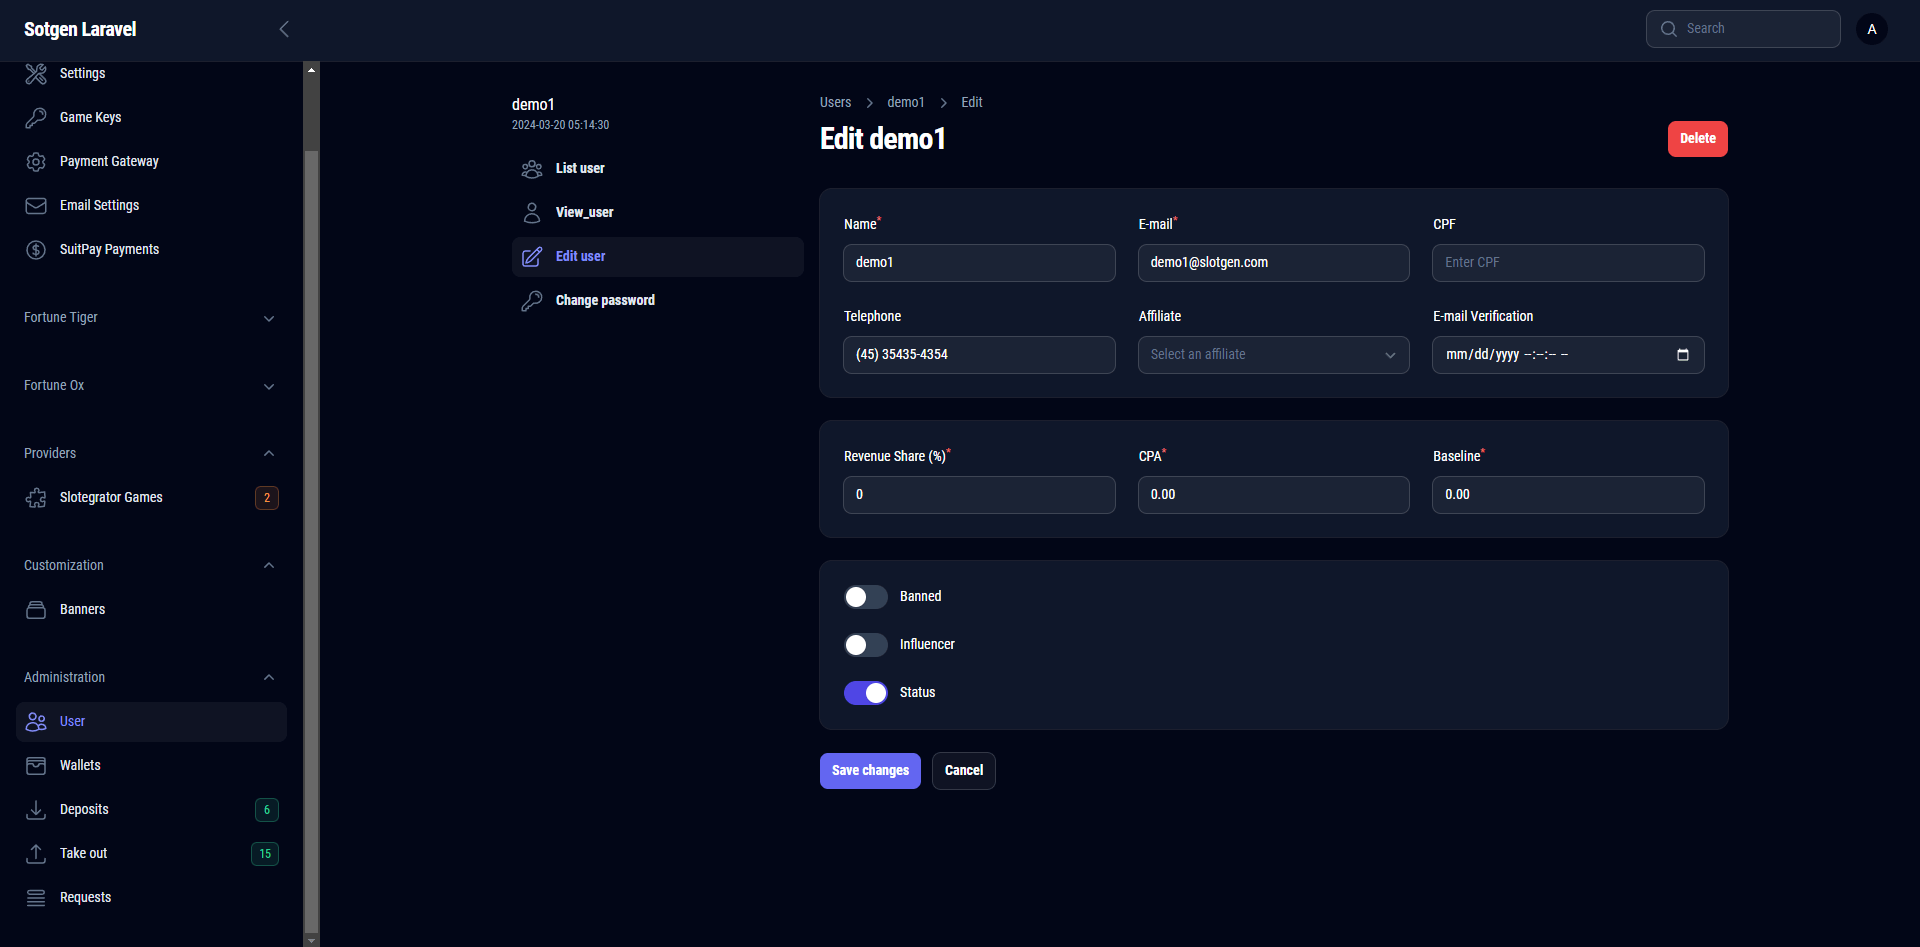The image size is (1920, 947).
Task: Click the Game Keys key icon
Action: point(36,118)
